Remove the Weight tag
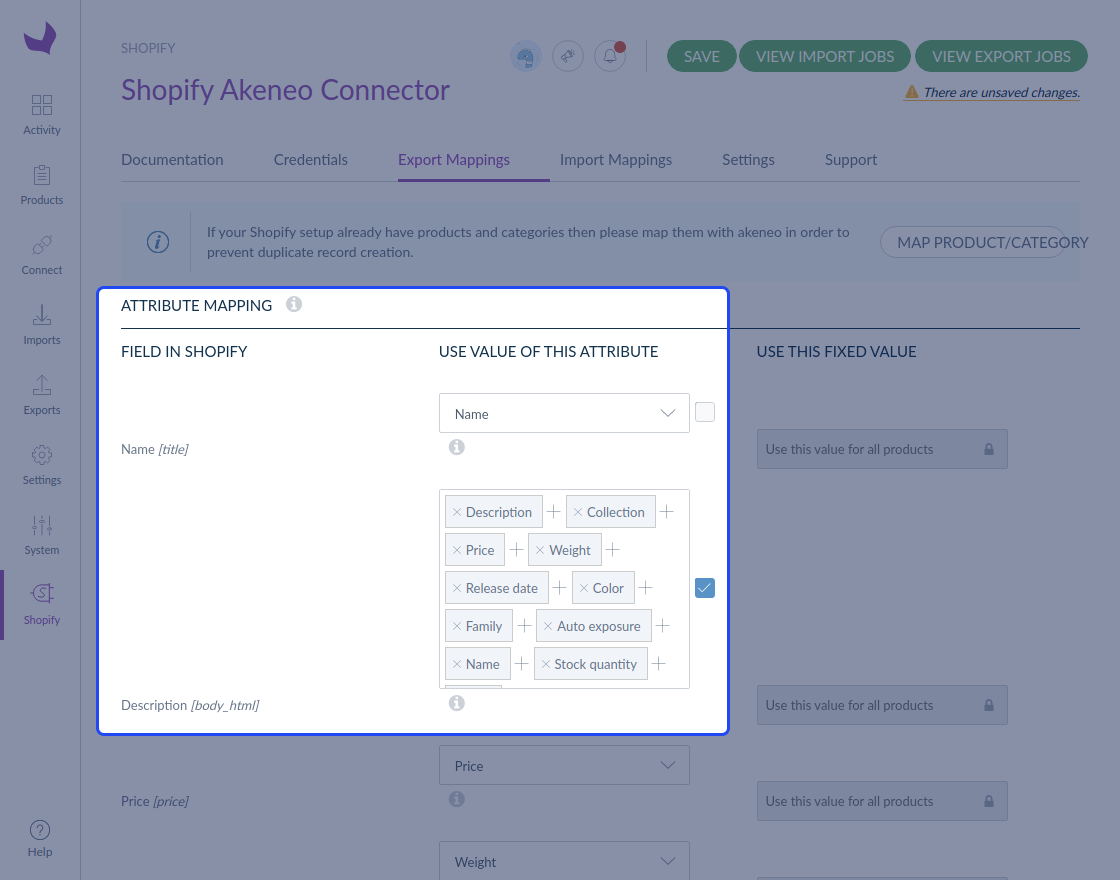Image resolution: width=1120 pixels, height=880 pixels. 540,550
